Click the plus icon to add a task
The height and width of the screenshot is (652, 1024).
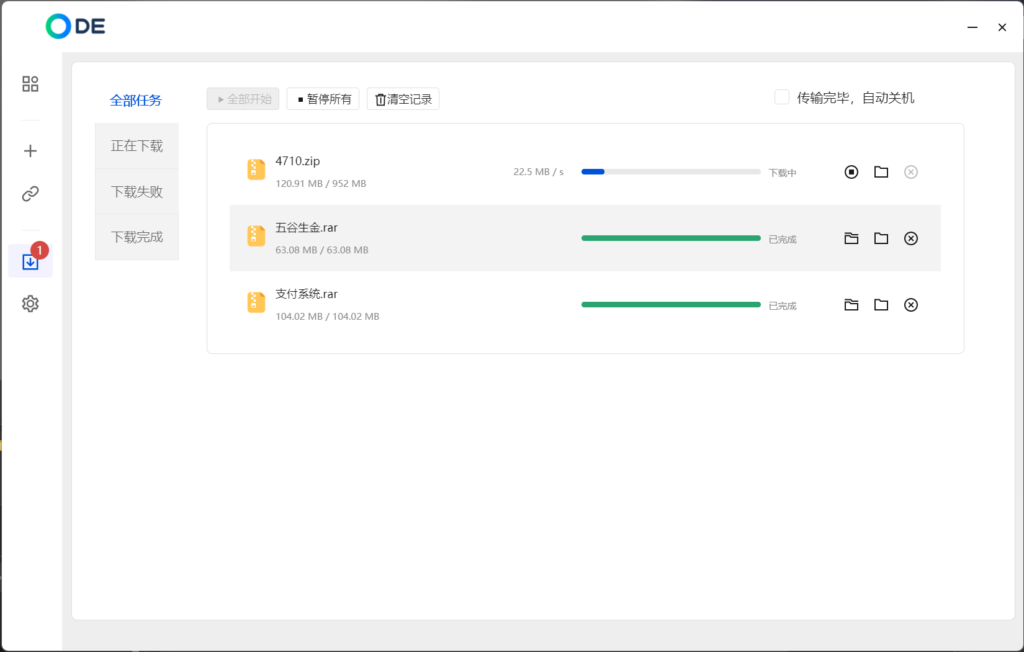(x=30, y=151)
